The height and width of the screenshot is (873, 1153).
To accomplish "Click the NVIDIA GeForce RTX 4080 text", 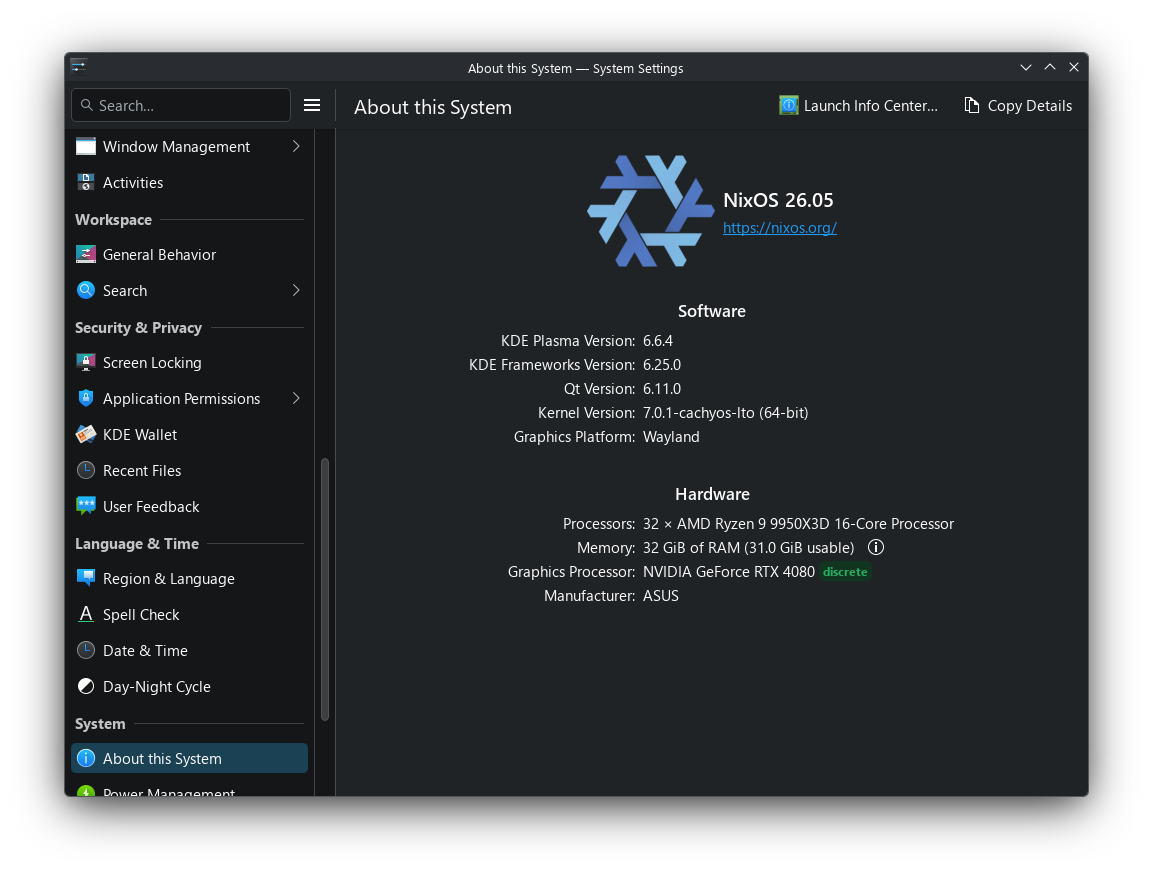I will [729, 571].
